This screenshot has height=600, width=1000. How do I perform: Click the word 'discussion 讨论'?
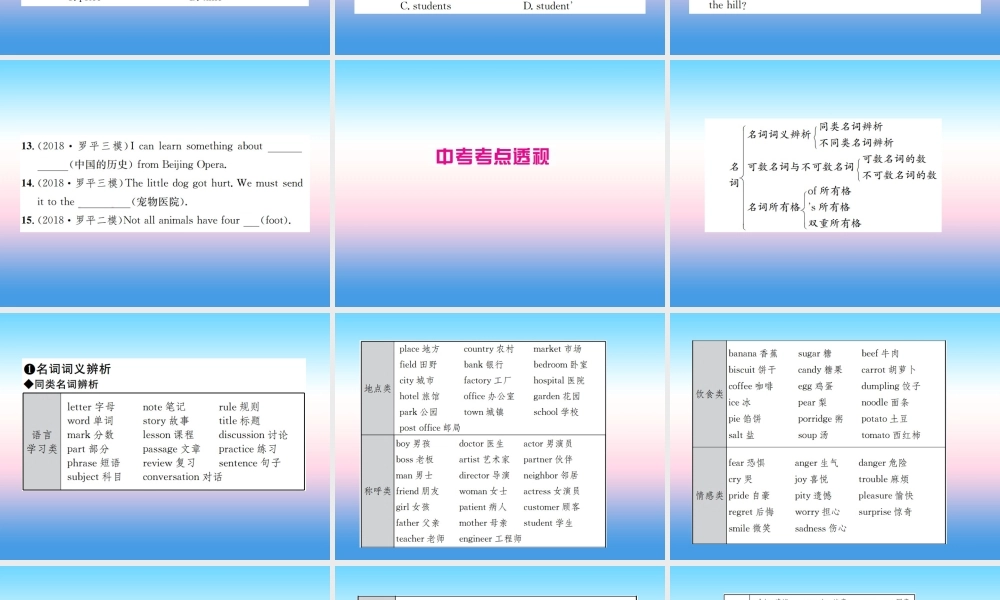[x=253, y=435]
